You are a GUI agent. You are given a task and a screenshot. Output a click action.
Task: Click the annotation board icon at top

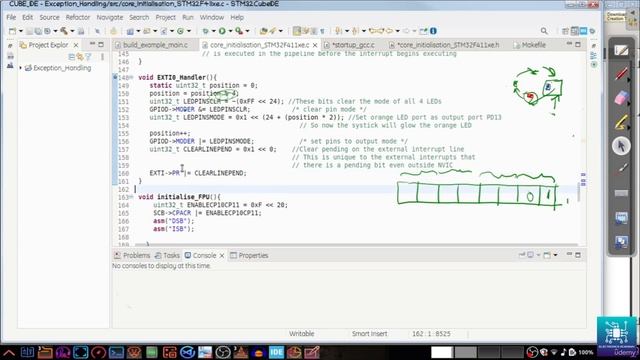coord(621,51)
